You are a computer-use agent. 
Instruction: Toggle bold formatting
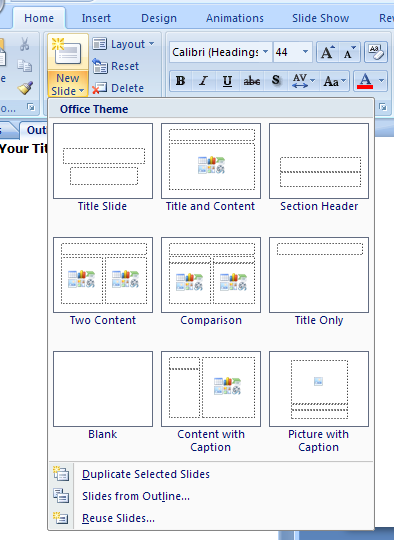[x=180, y=81]
